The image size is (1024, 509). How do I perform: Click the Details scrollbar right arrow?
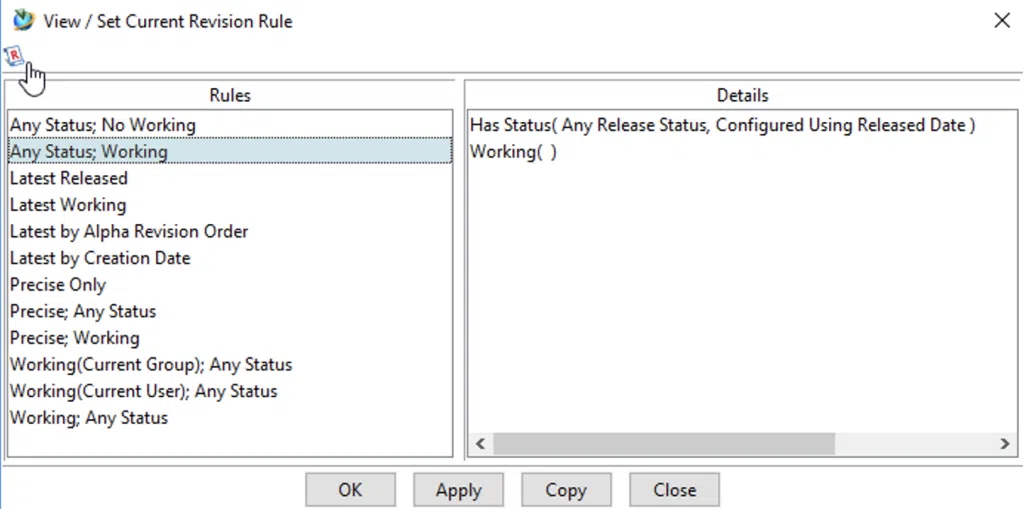[x=1004, y=444]
